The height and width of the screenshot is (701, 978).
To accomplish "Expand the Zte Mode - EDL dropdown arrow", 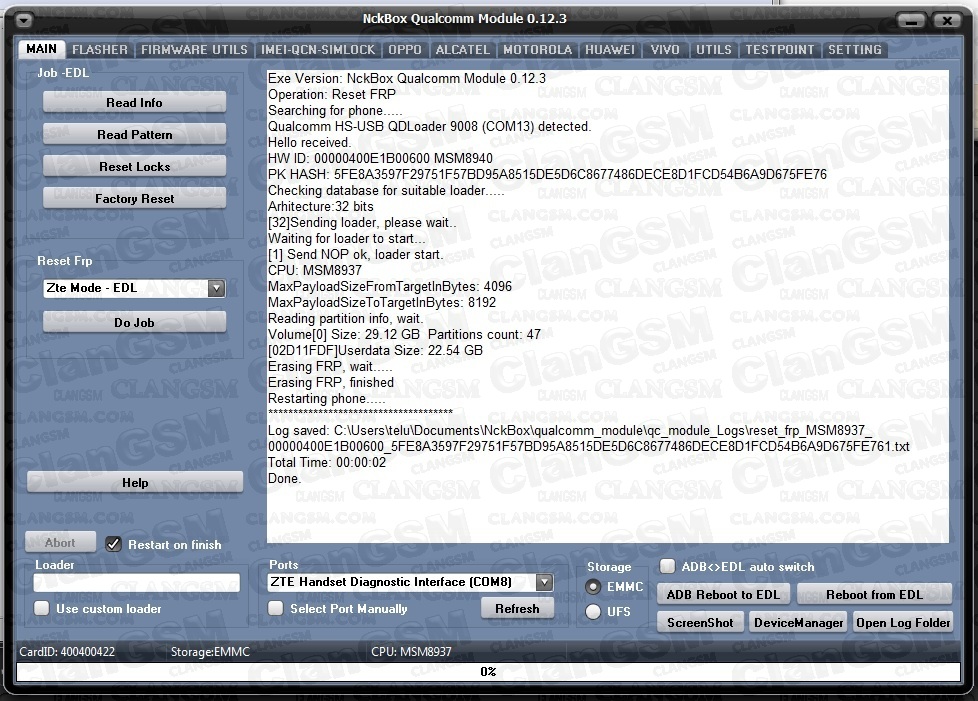I will point(216,288).
